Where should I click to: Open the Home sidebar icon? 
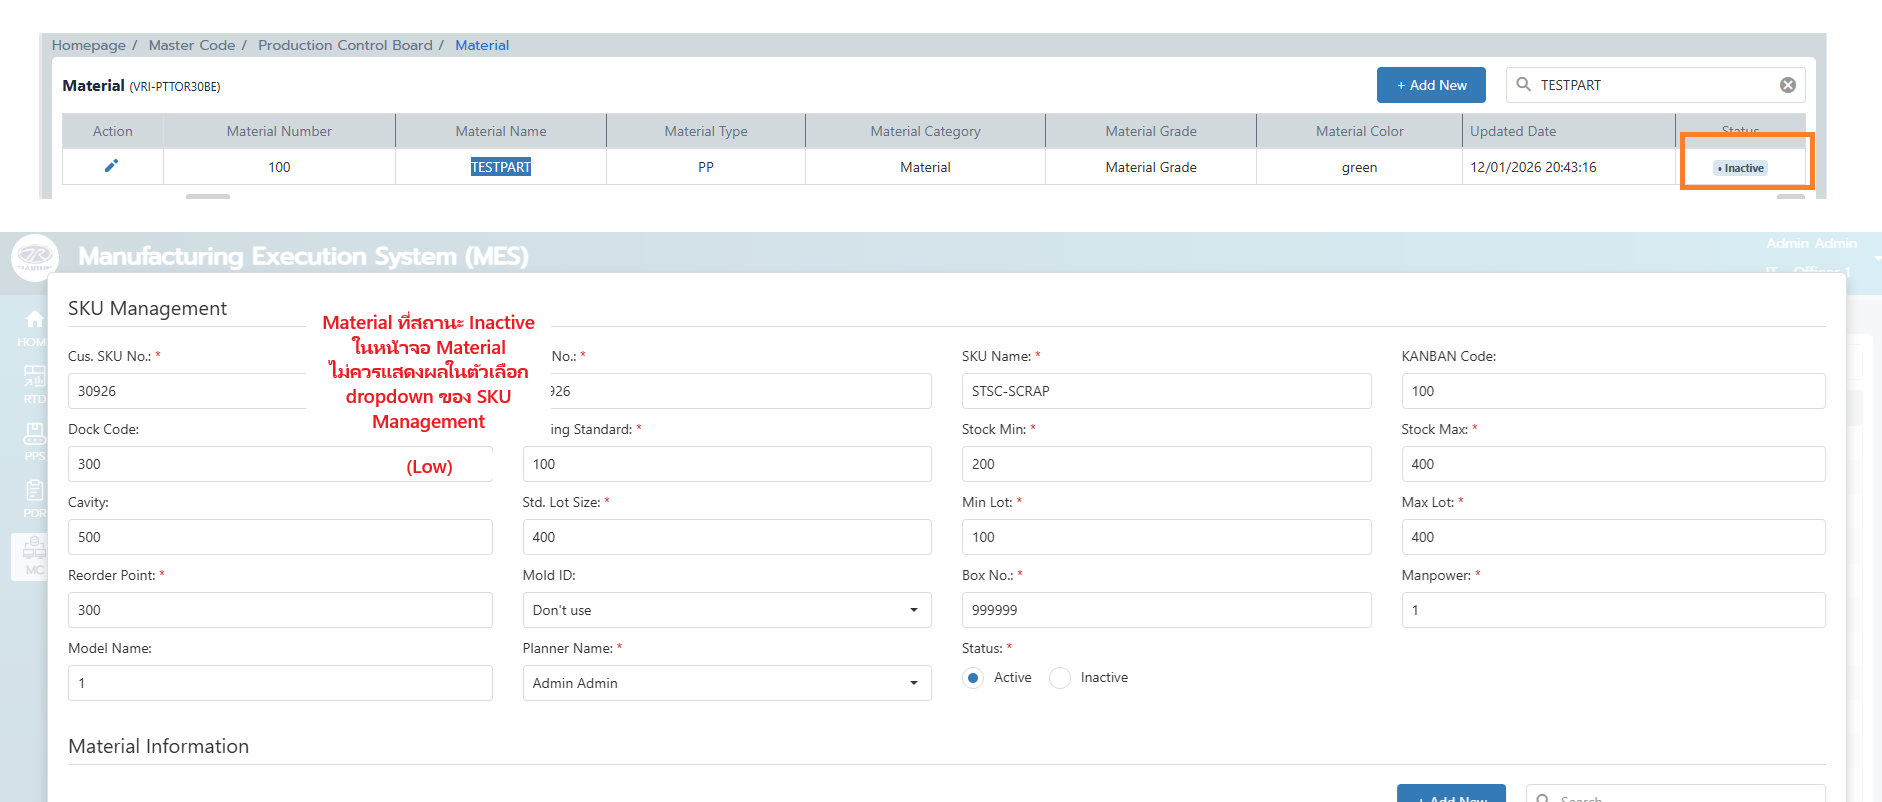(x=34, y=320)
